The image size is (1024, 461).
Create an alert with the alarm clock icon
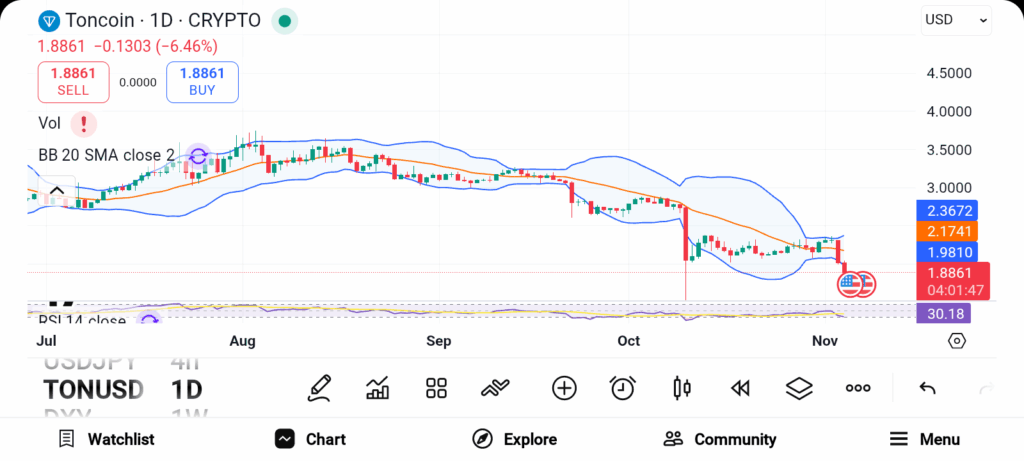click(623, 388)
